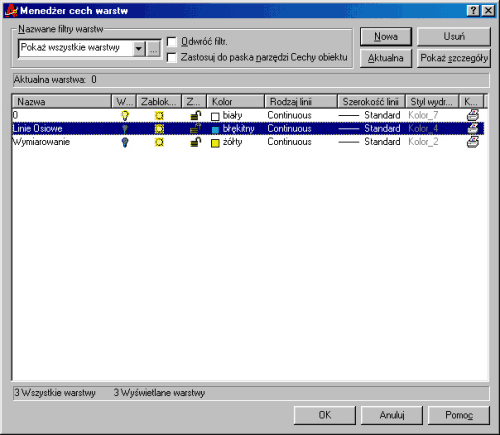
Task: Check Zastosuj do paska narzędzi Cechy obiektu
Action: pyautogui.click(x=171, y=57)
